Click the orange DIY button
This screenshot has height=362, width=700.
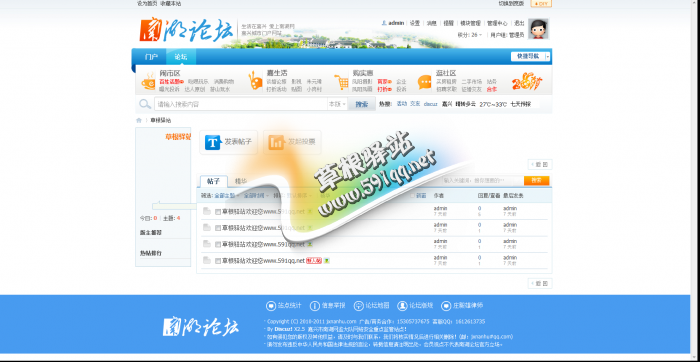click(x=541, y=4)
